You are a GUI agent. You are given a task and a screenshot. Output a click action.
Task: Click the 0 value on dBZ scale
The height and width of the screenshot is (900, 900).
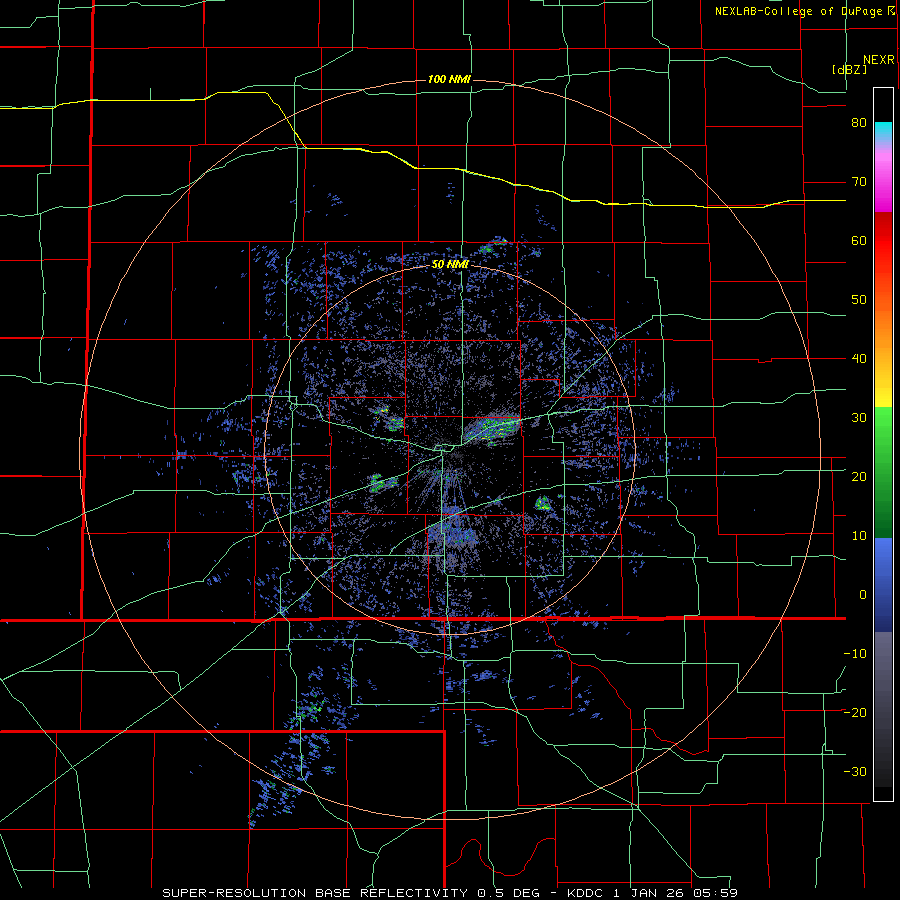[863, 595]
